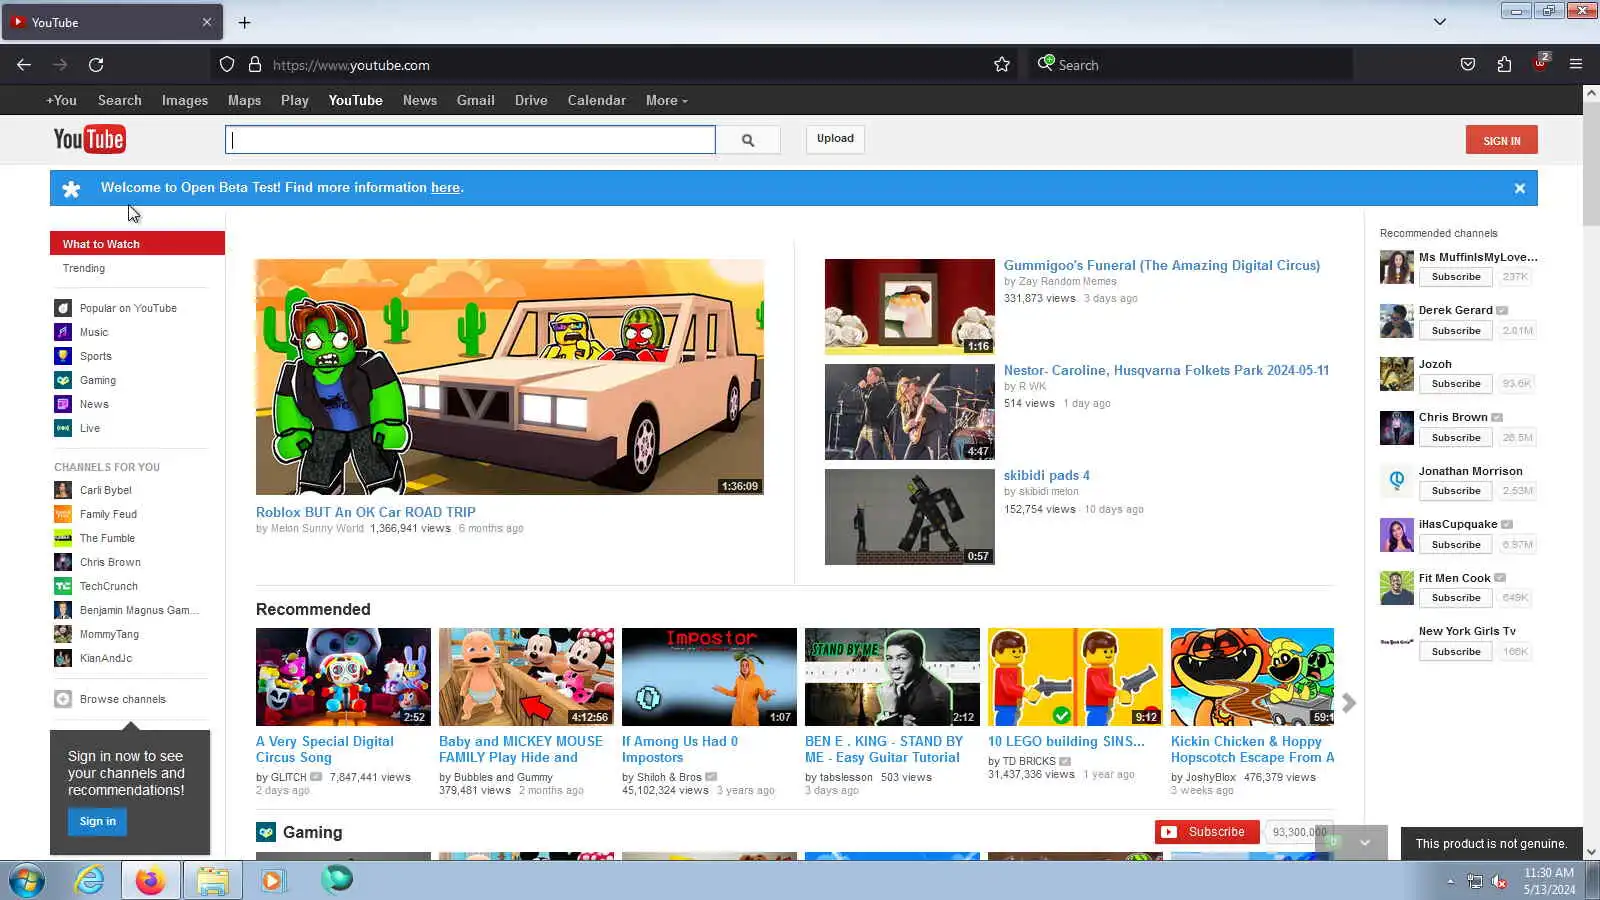View site security padlock info

coord(255,65)
